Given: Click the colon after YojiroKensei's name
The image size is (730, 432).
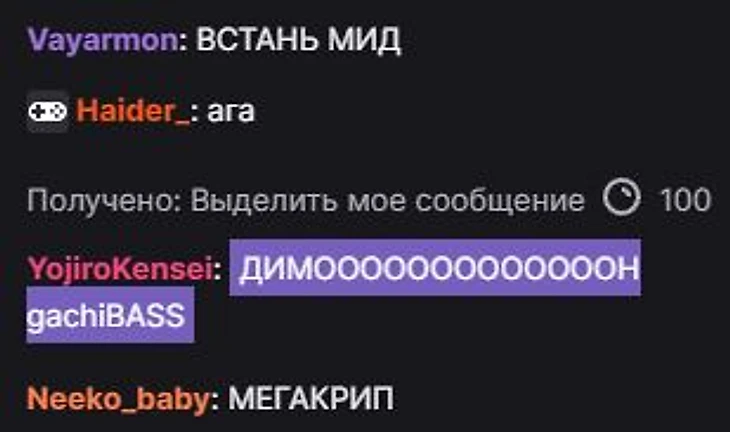Looking at the screenshot, I should point(217,270).
